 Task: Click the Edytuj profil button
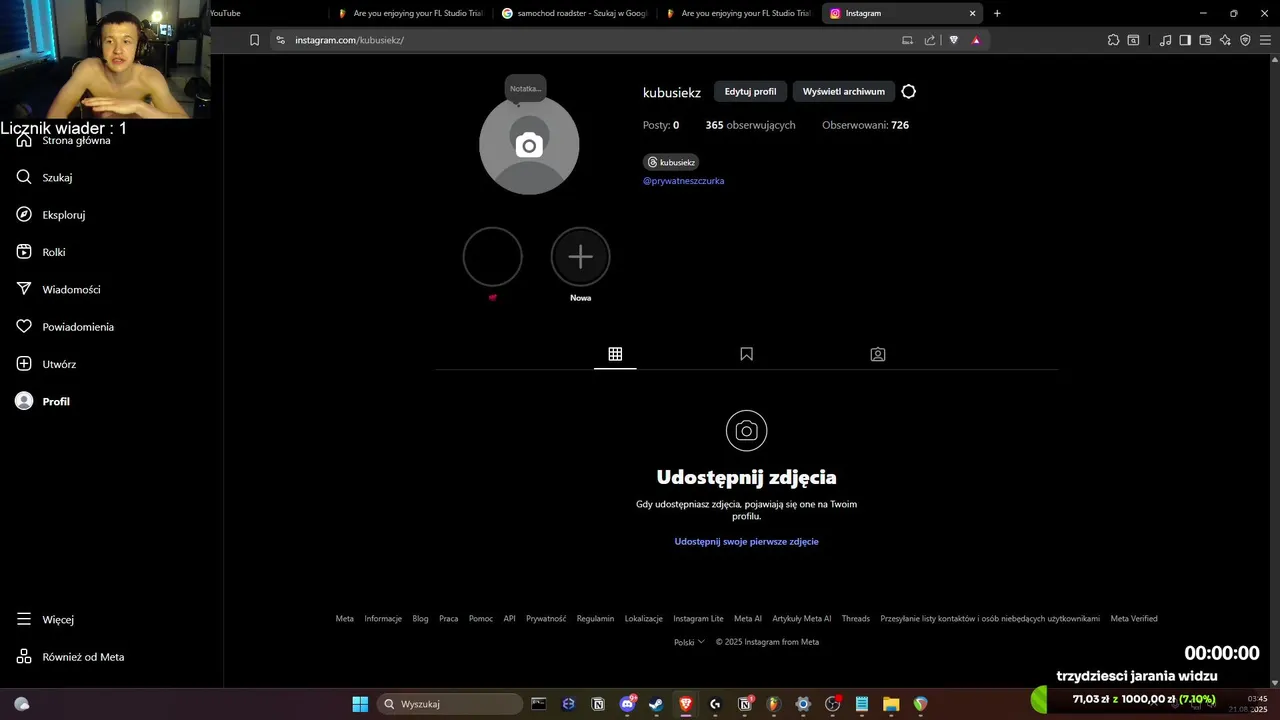point(750,91)
